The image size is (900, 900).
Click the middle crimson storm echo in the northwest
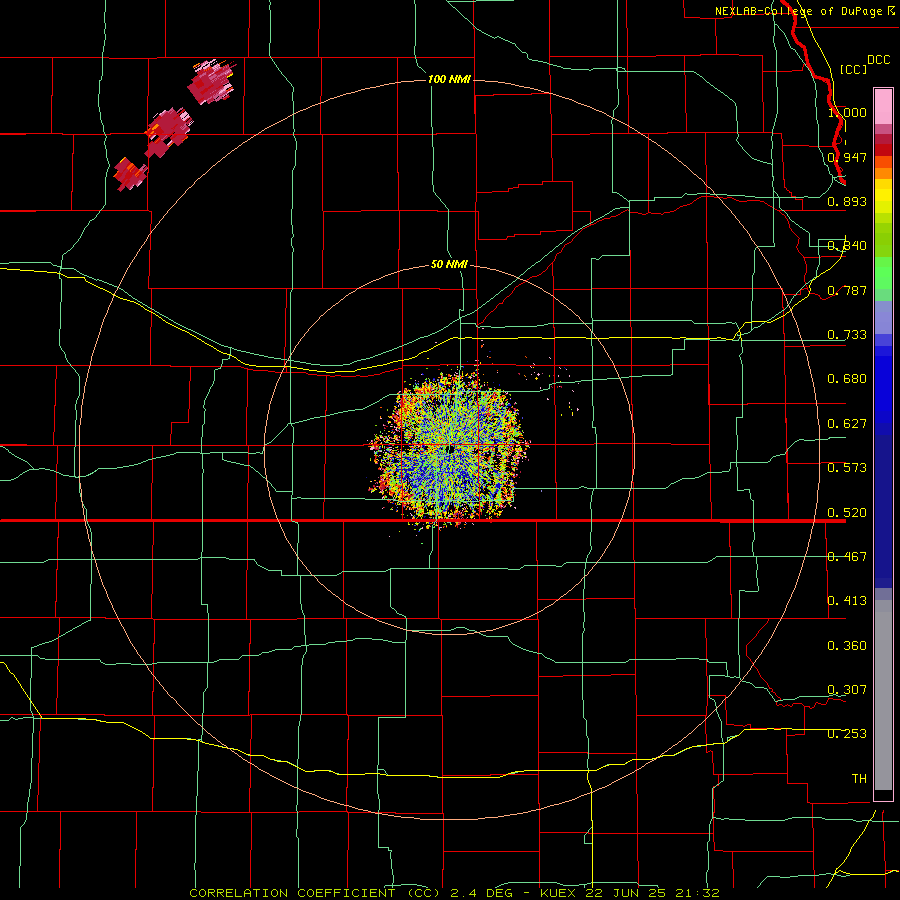(x=168, y=132)
